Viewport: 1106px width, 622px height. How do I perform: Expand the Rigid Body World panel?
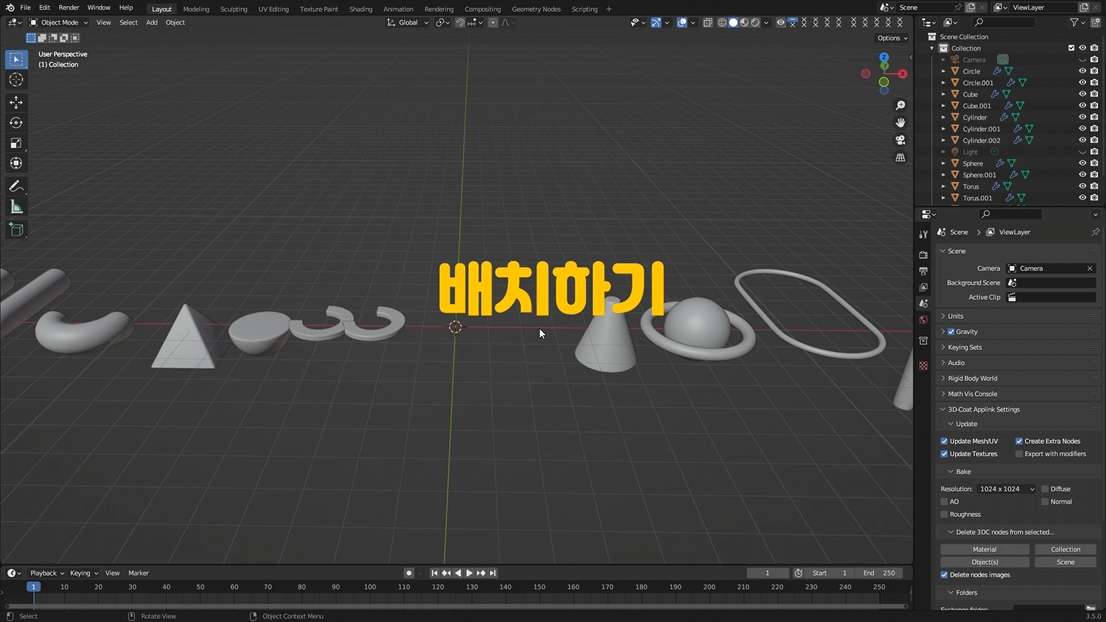972,378
